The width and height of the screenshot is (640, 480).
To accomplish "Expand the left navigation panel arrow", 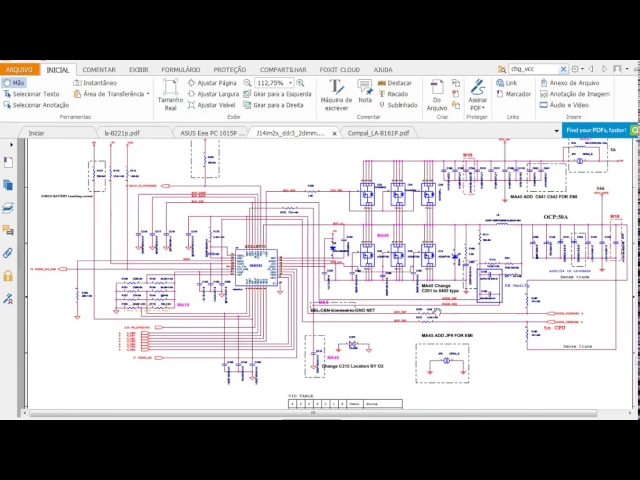I will coord(11,145).
